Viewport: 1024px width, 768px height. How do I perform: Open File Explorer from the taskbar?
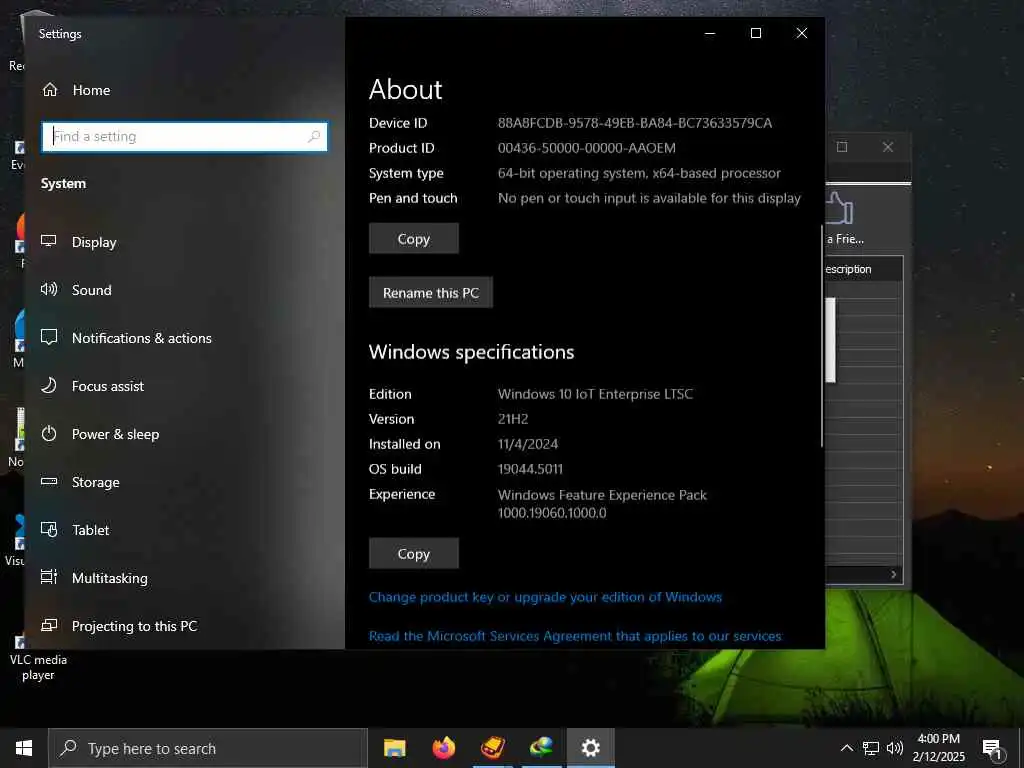point(394,748)
